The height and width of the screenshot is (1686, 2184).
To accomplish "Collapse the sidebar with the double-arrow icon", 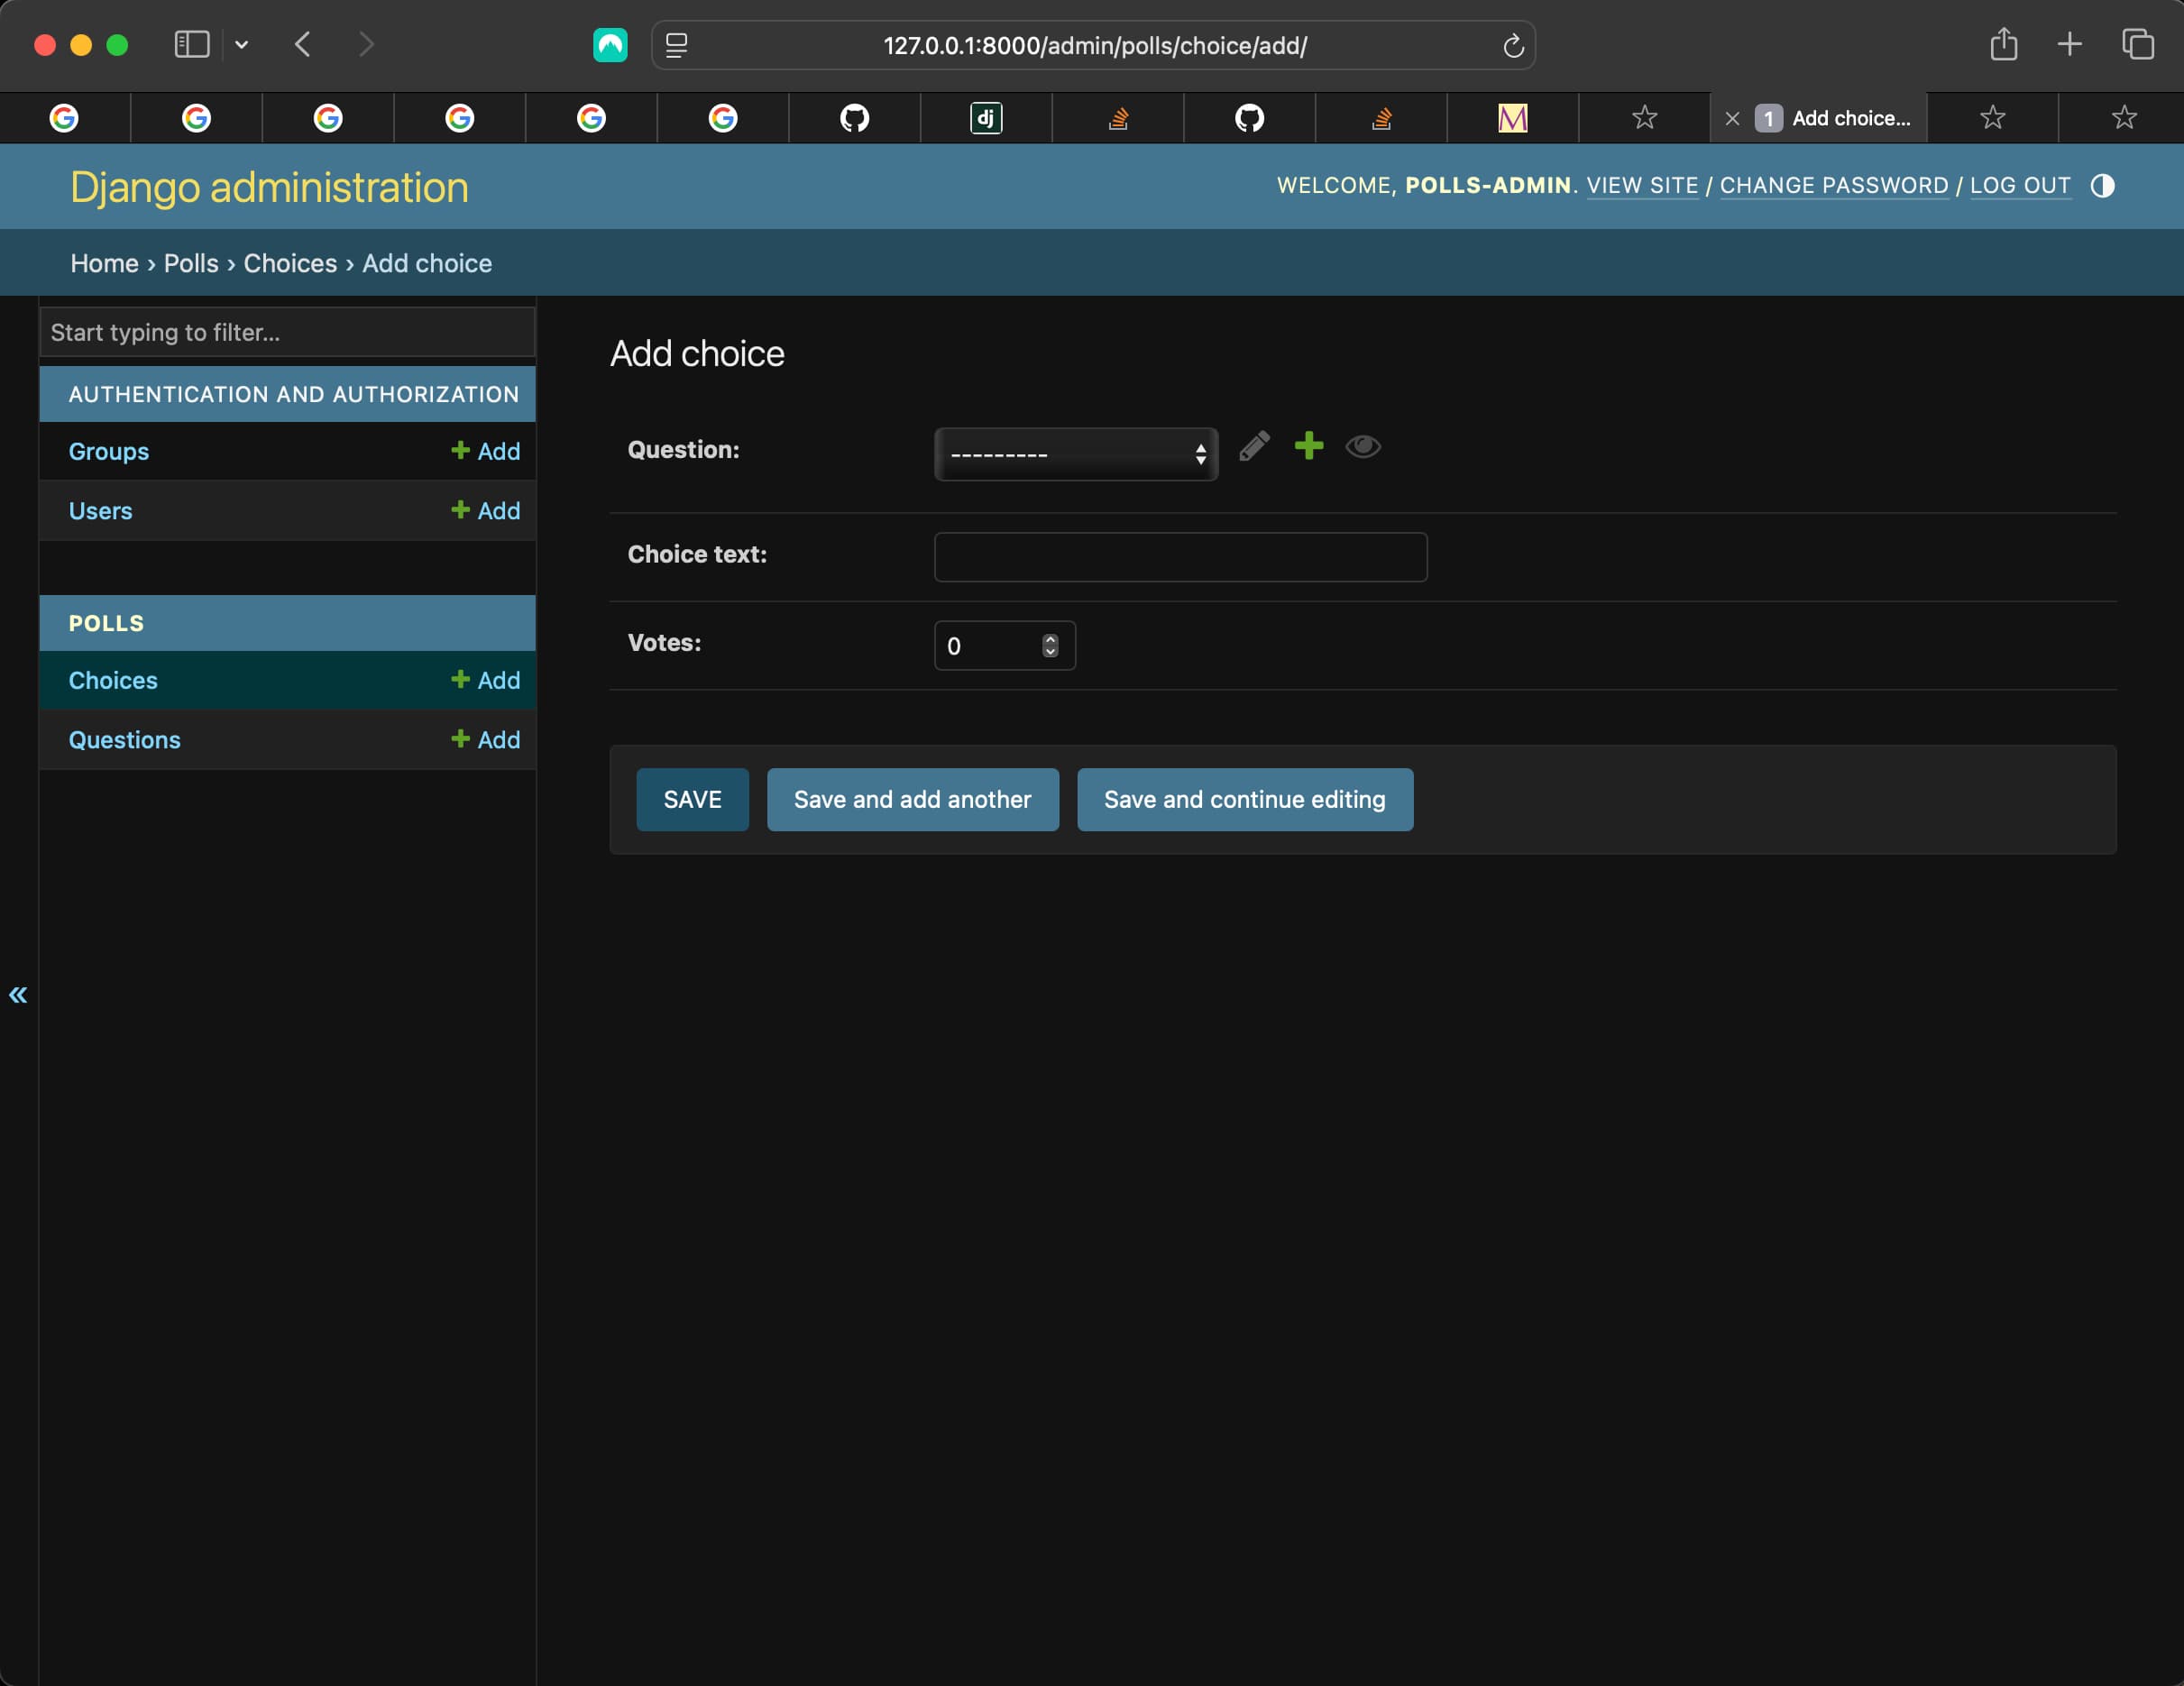I will click(18, 995).
